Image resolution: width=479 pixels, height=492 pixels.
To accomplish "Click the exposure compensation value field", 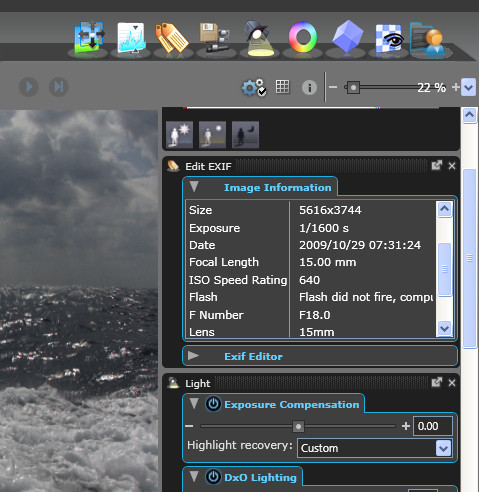I will click(433, 426).
